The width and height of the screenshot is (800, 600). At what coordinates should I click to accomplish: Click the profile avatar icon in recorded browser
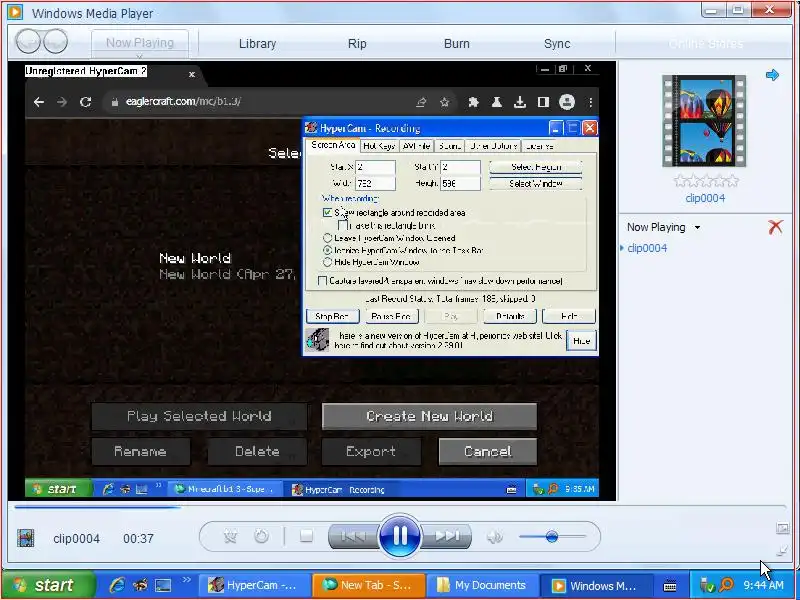(567, 102)
